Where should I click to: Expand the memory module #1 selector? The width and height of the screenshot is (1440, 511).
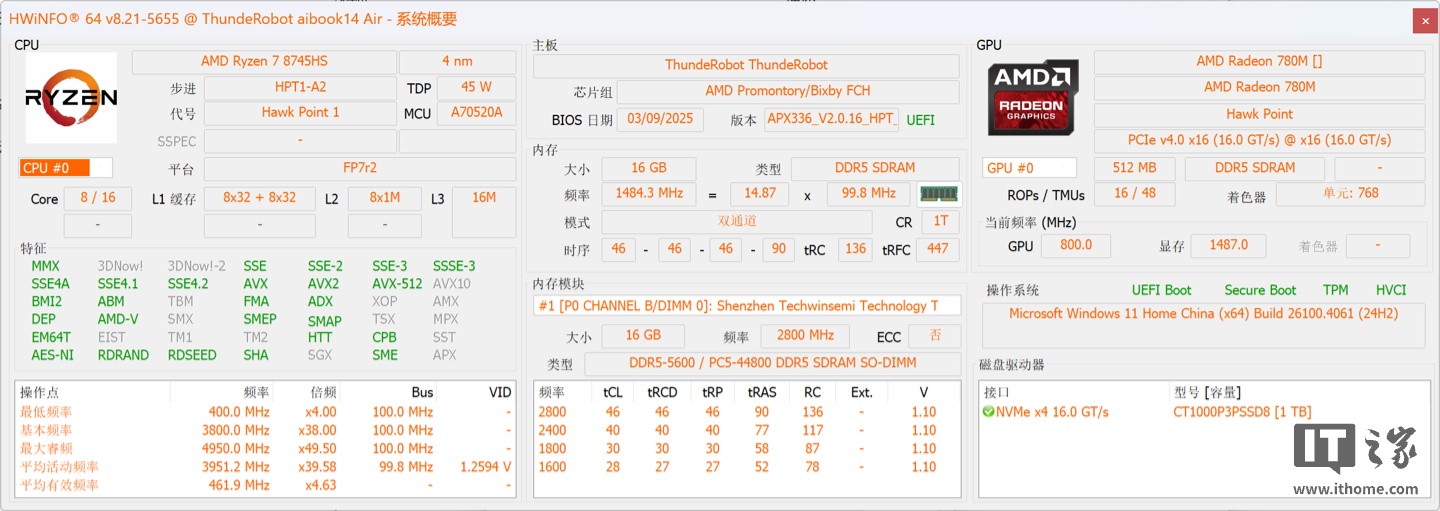pos(746,306)
